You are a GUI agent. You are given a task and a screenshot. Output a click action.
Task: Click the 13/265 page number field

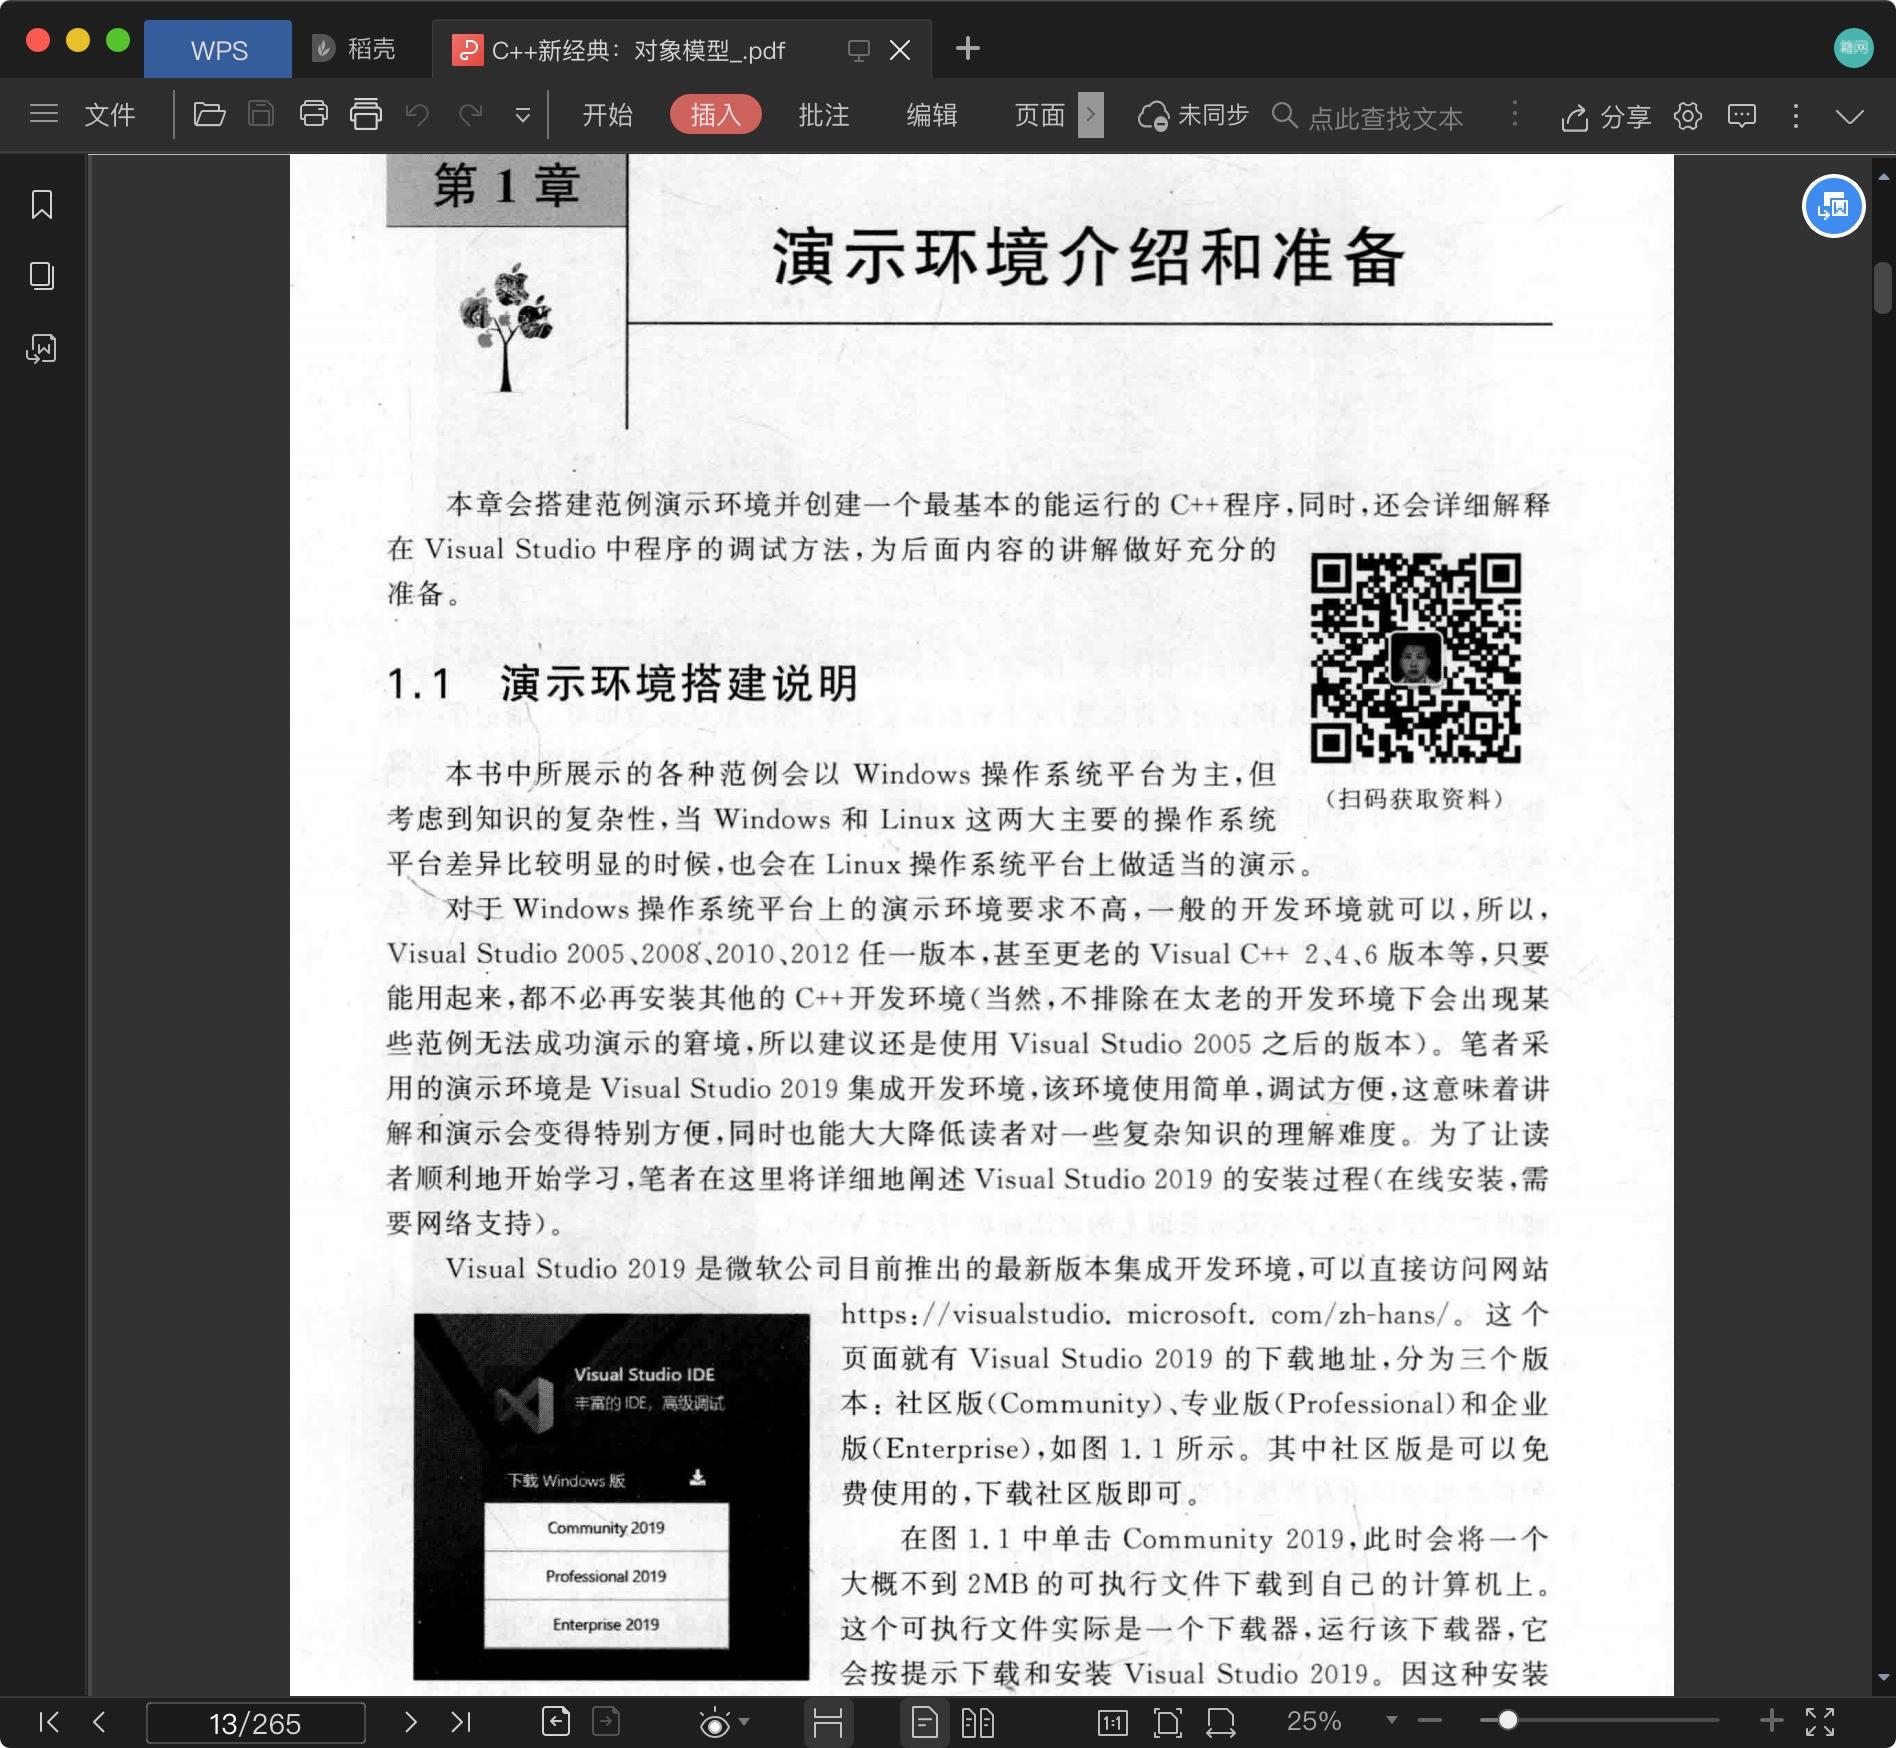pos(255,1723)
